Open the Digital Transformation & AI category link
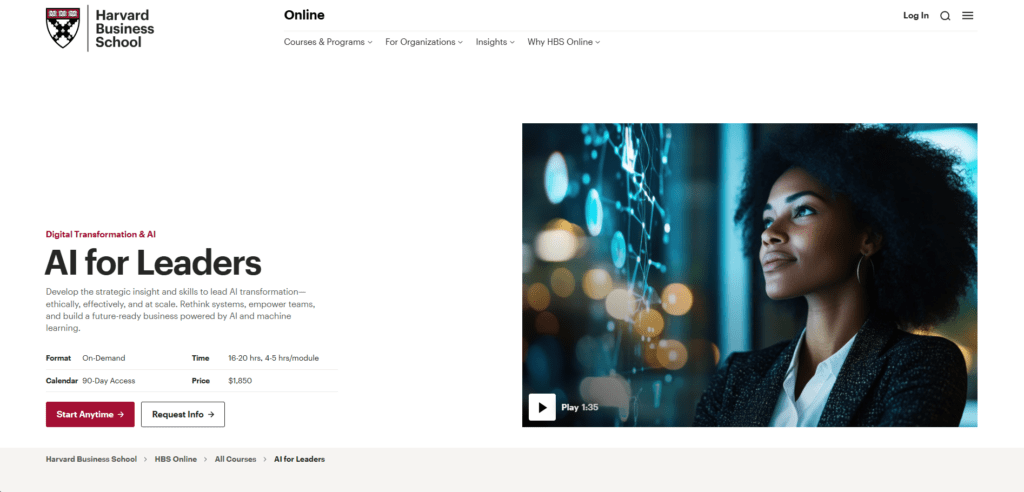Image resolution: width=1024 pixels, height=492 pixels. (101, 234)
